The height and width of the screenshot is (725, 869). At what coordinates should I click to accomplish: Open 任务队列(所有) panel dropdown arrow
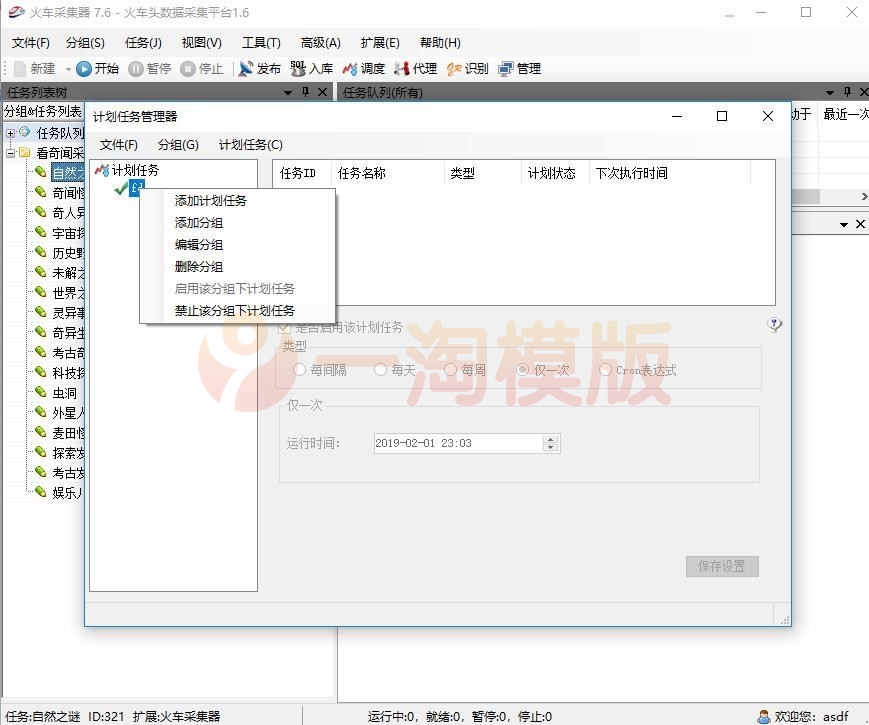(x=830, y=92)
